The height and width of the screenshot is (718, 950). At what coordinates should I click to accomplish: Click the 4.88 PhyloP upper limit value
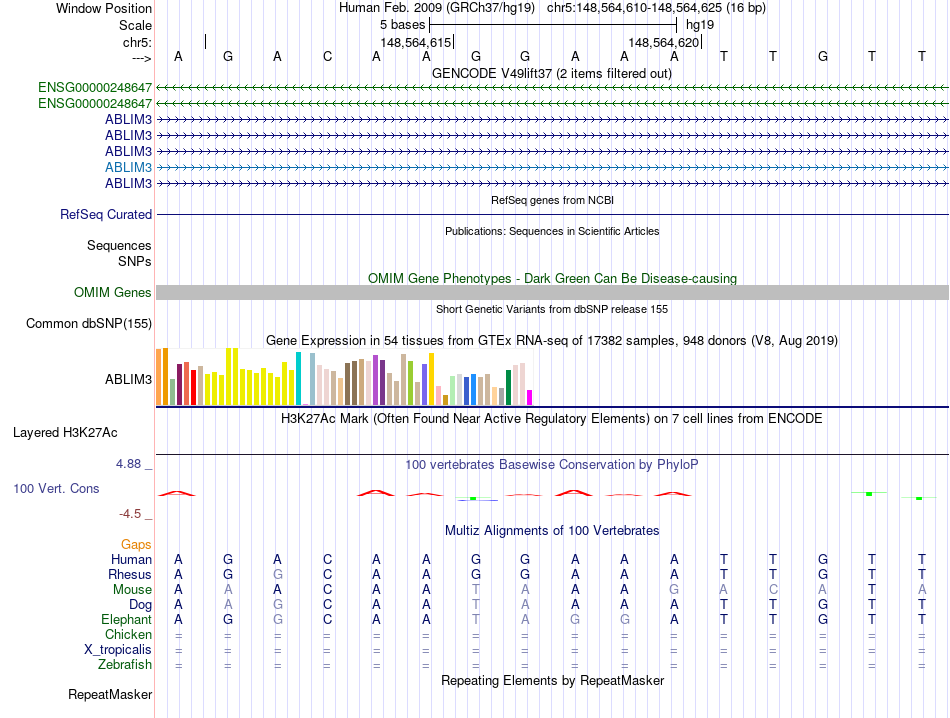pos(128,464)
